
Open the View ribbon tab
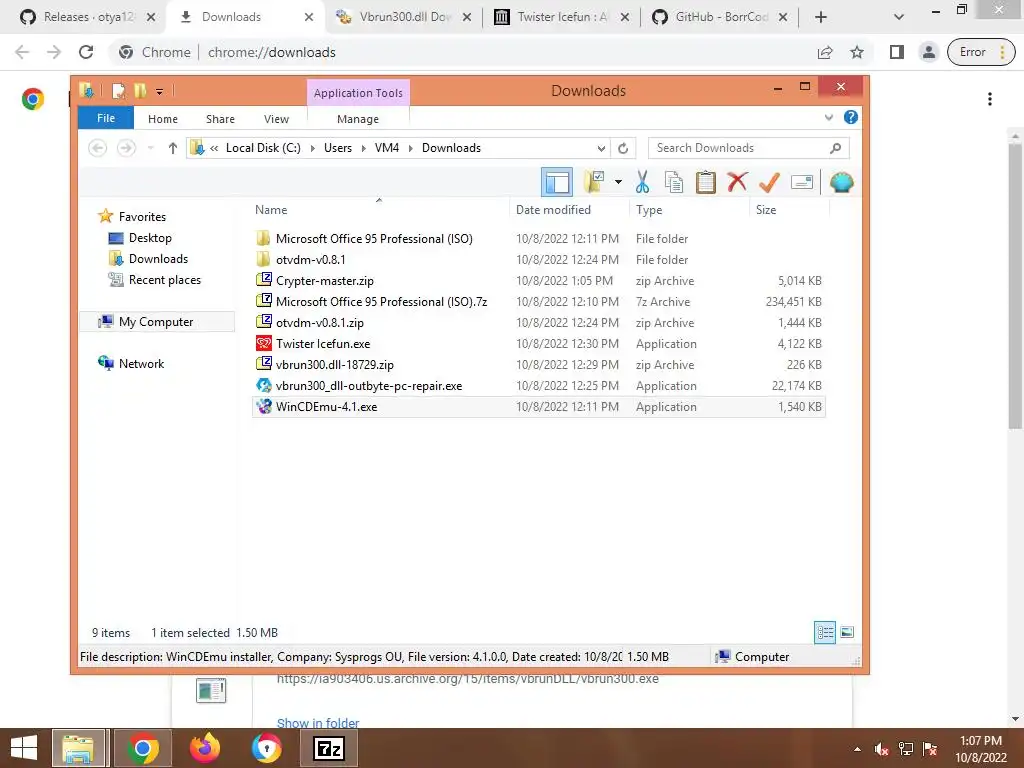(x=276, y=119)
